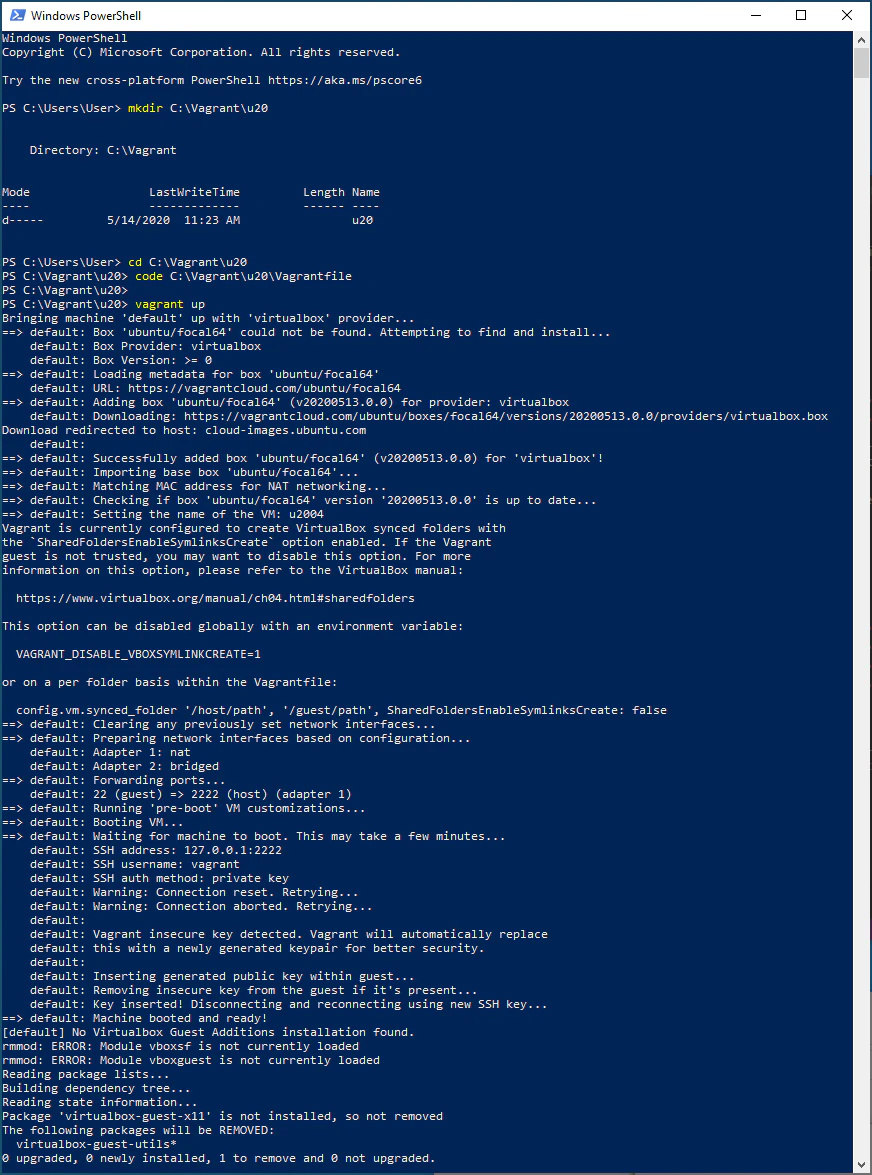Click the virtualbox.org sharedfolders manual URL
The width and height of the screenshot is (872, 1175).
(x=215, y=598)
